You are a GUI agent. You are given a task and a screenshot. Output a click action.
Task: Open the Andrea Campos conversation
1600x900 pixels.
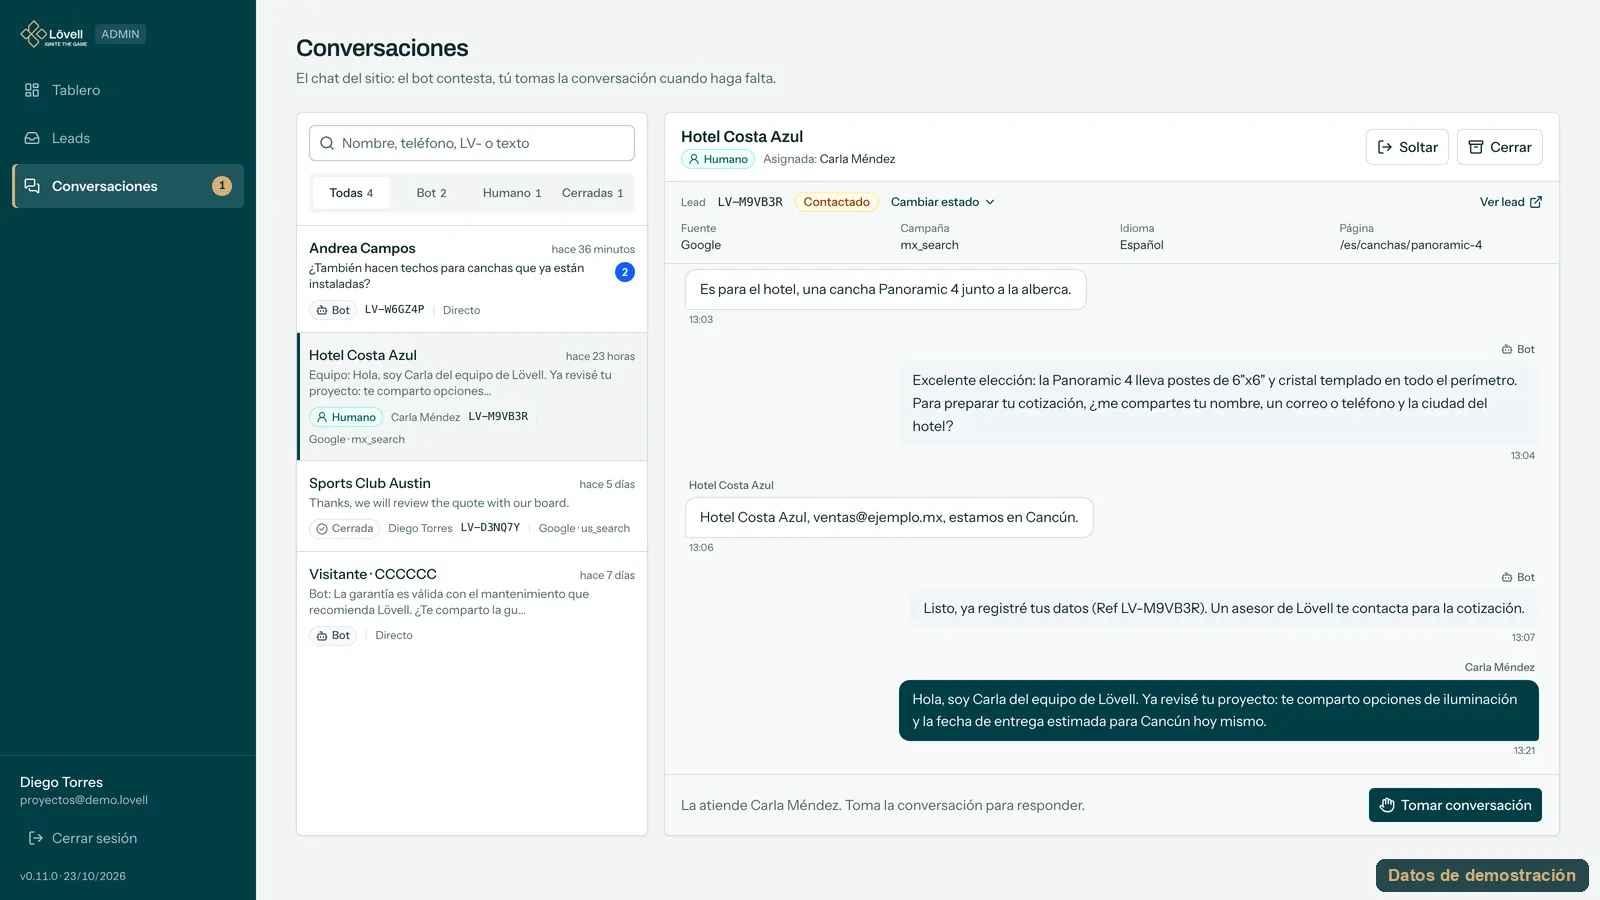tap(472, 279)
